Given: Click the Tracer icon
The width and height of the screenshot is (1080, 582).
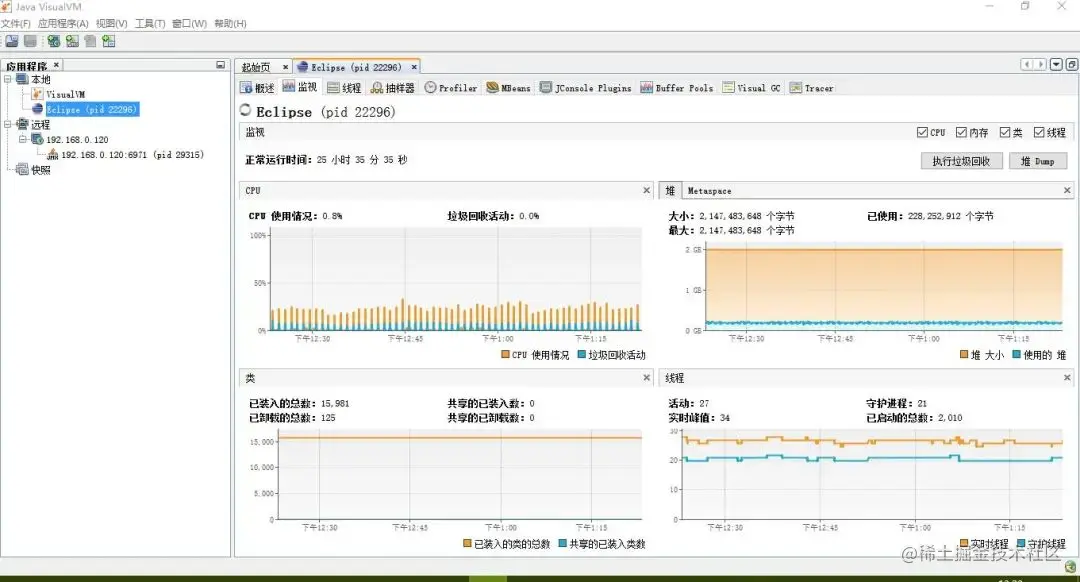Looking at the screenshot, I should pyautogui.click(x=796, y=87).
